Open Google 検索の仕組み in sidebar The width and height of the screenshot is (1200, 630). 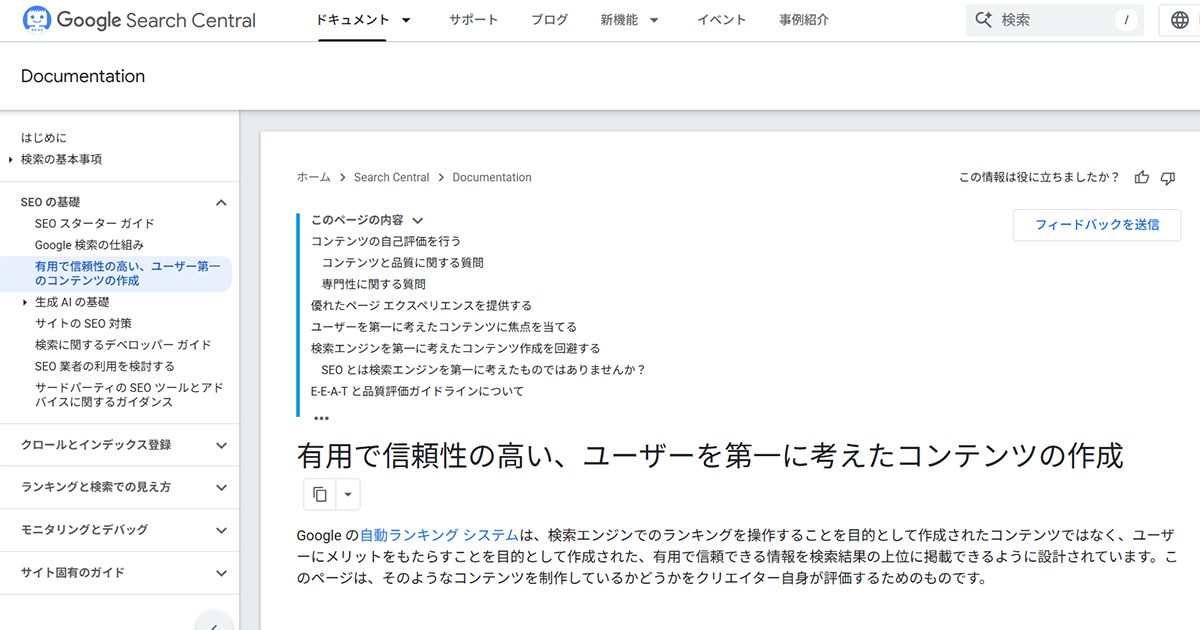point(90,245)
